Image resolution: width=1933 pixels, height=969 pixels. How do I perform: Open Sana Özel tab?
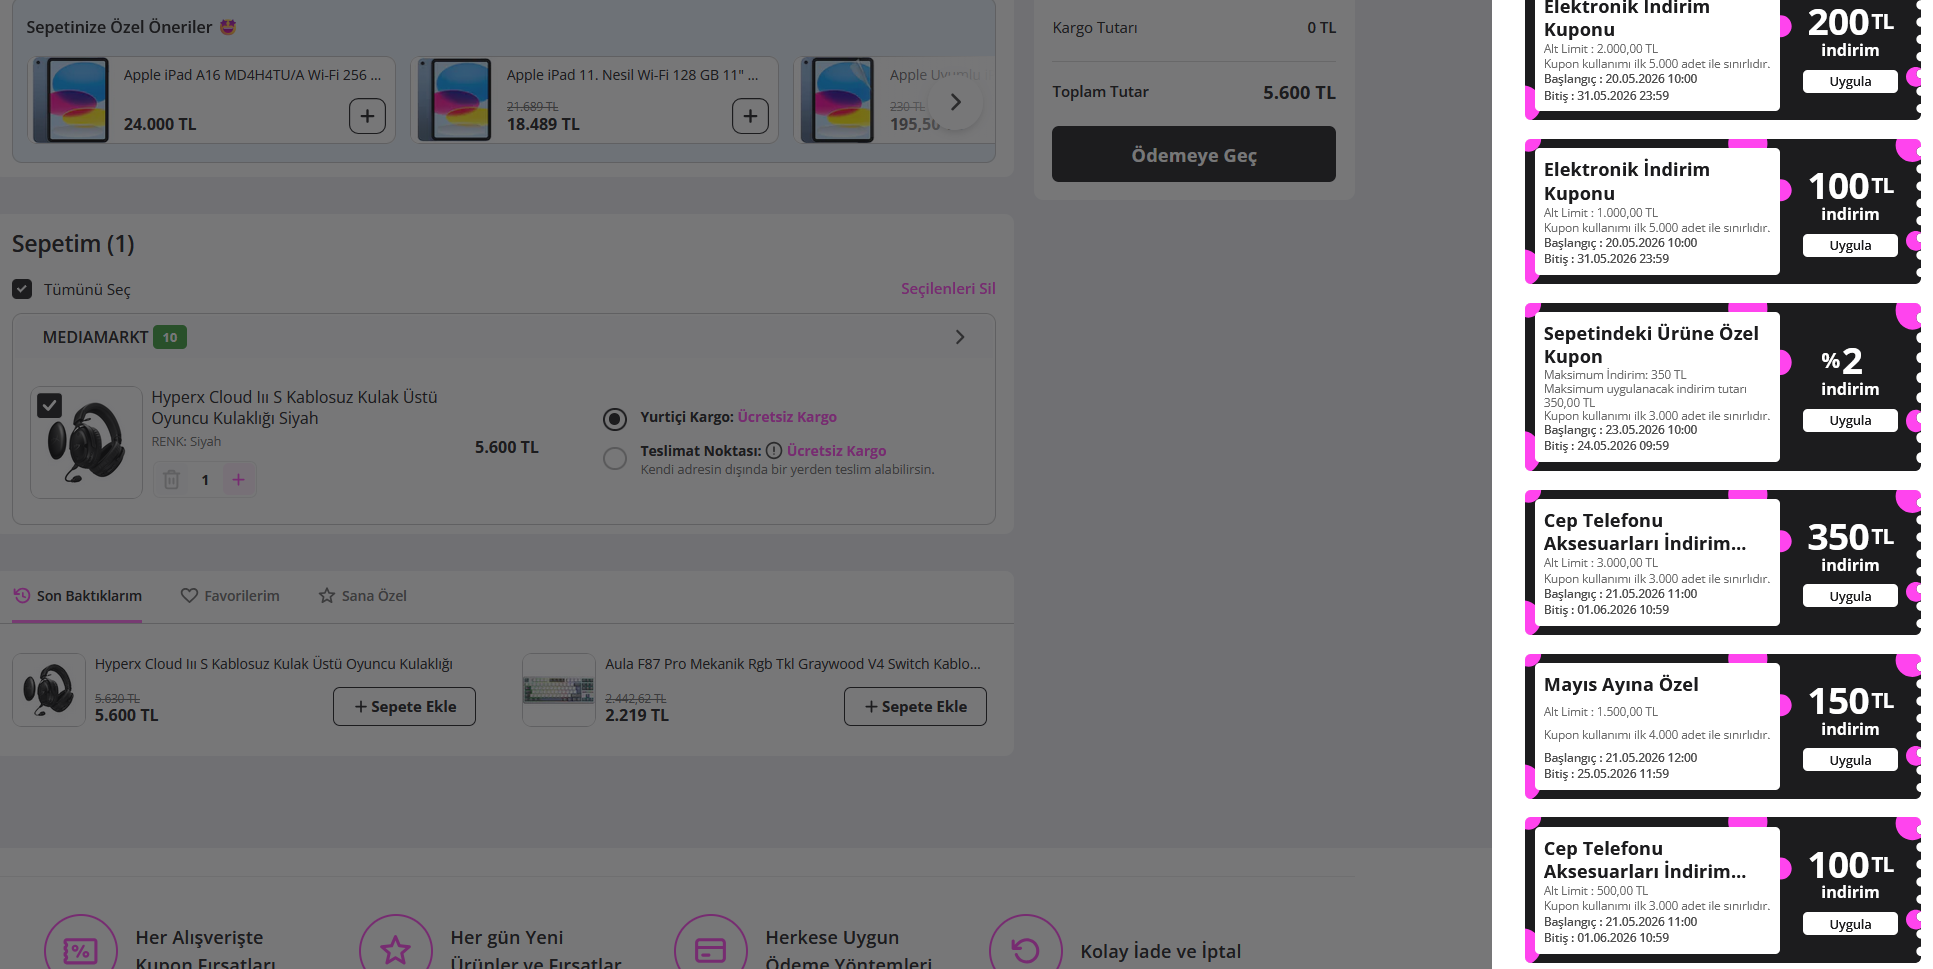(363, 596)
